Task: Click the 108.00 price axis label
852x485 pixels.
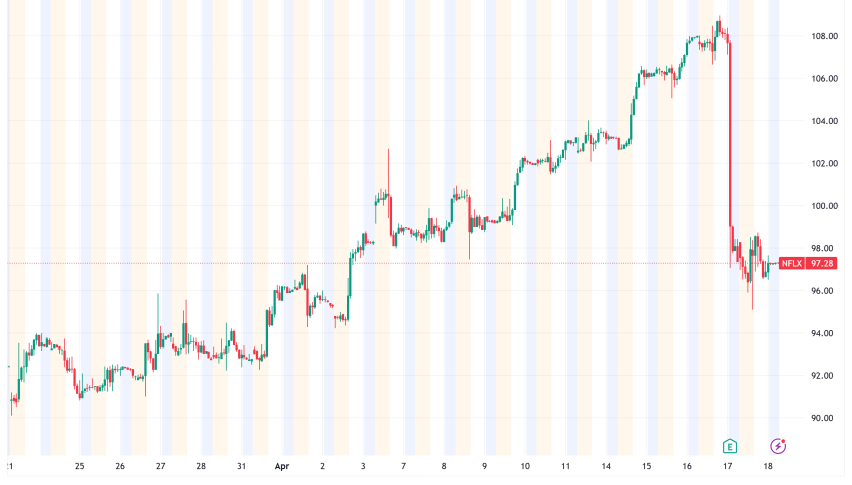Action: point(825,36)
